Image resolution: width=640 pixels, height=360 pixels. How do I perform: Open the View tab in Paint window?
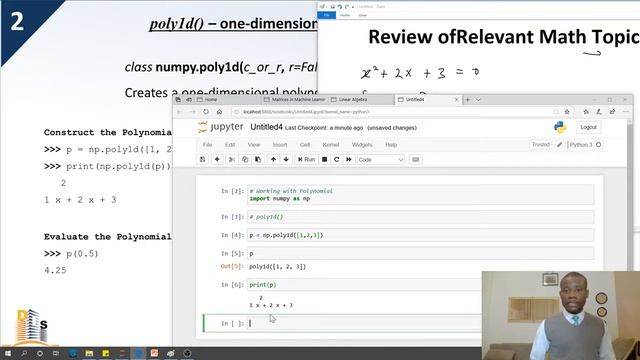[x=362, y=16]
